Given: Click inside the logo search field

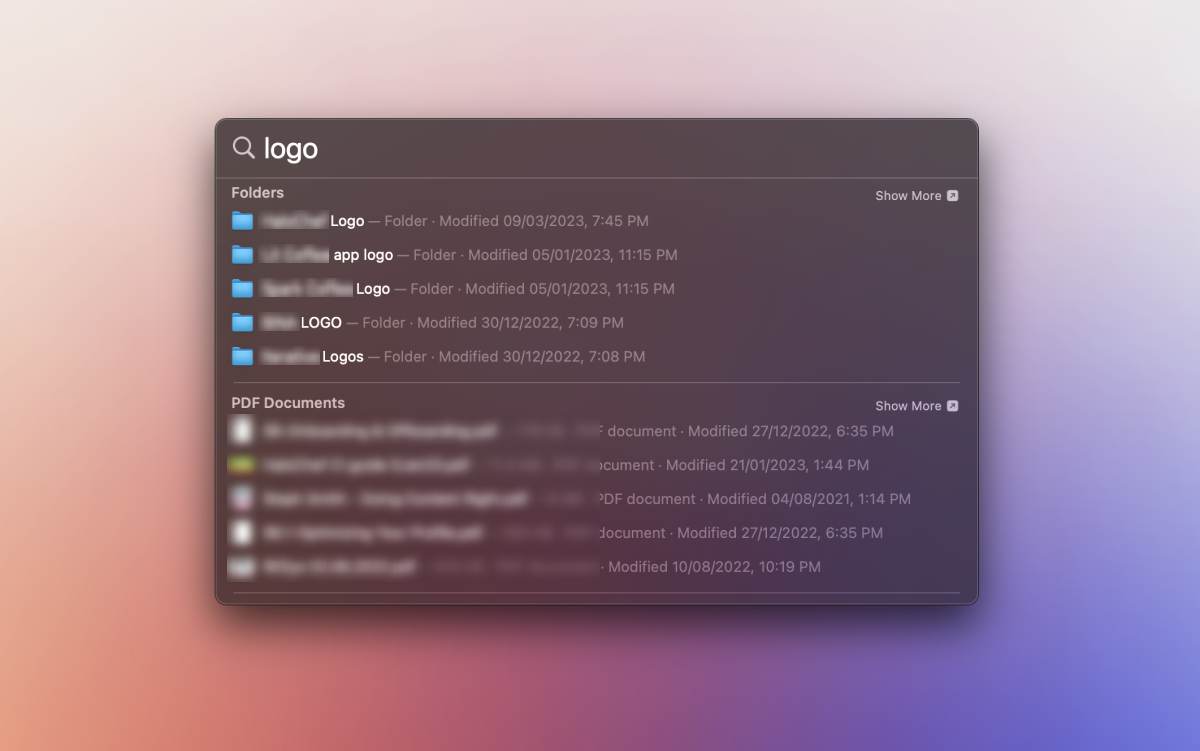Looking at the screenshot, I should [400, 148].
